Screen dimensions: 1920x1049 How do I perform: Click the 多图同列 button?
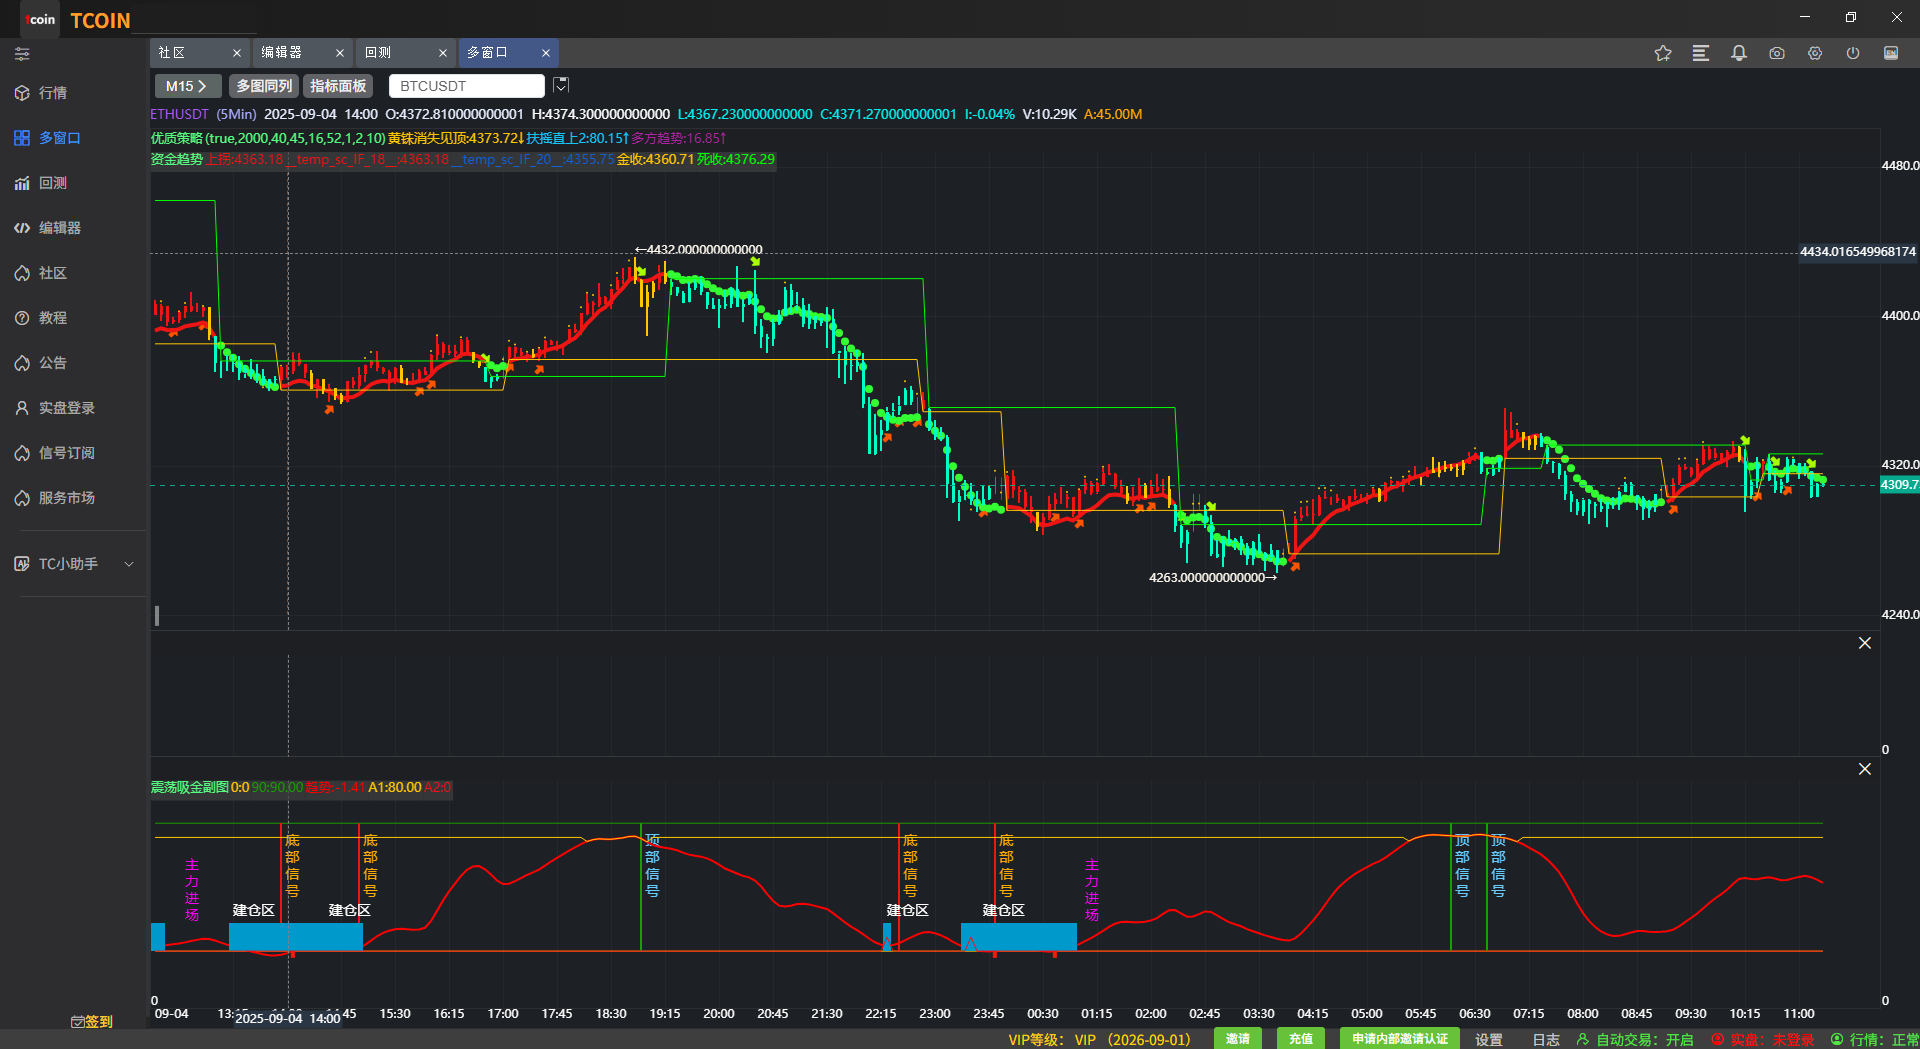click(264, 86)
